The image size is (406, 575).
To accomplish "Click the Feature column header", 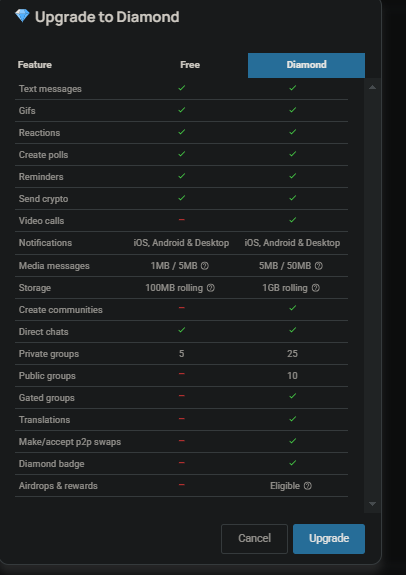I will point(35,65).
